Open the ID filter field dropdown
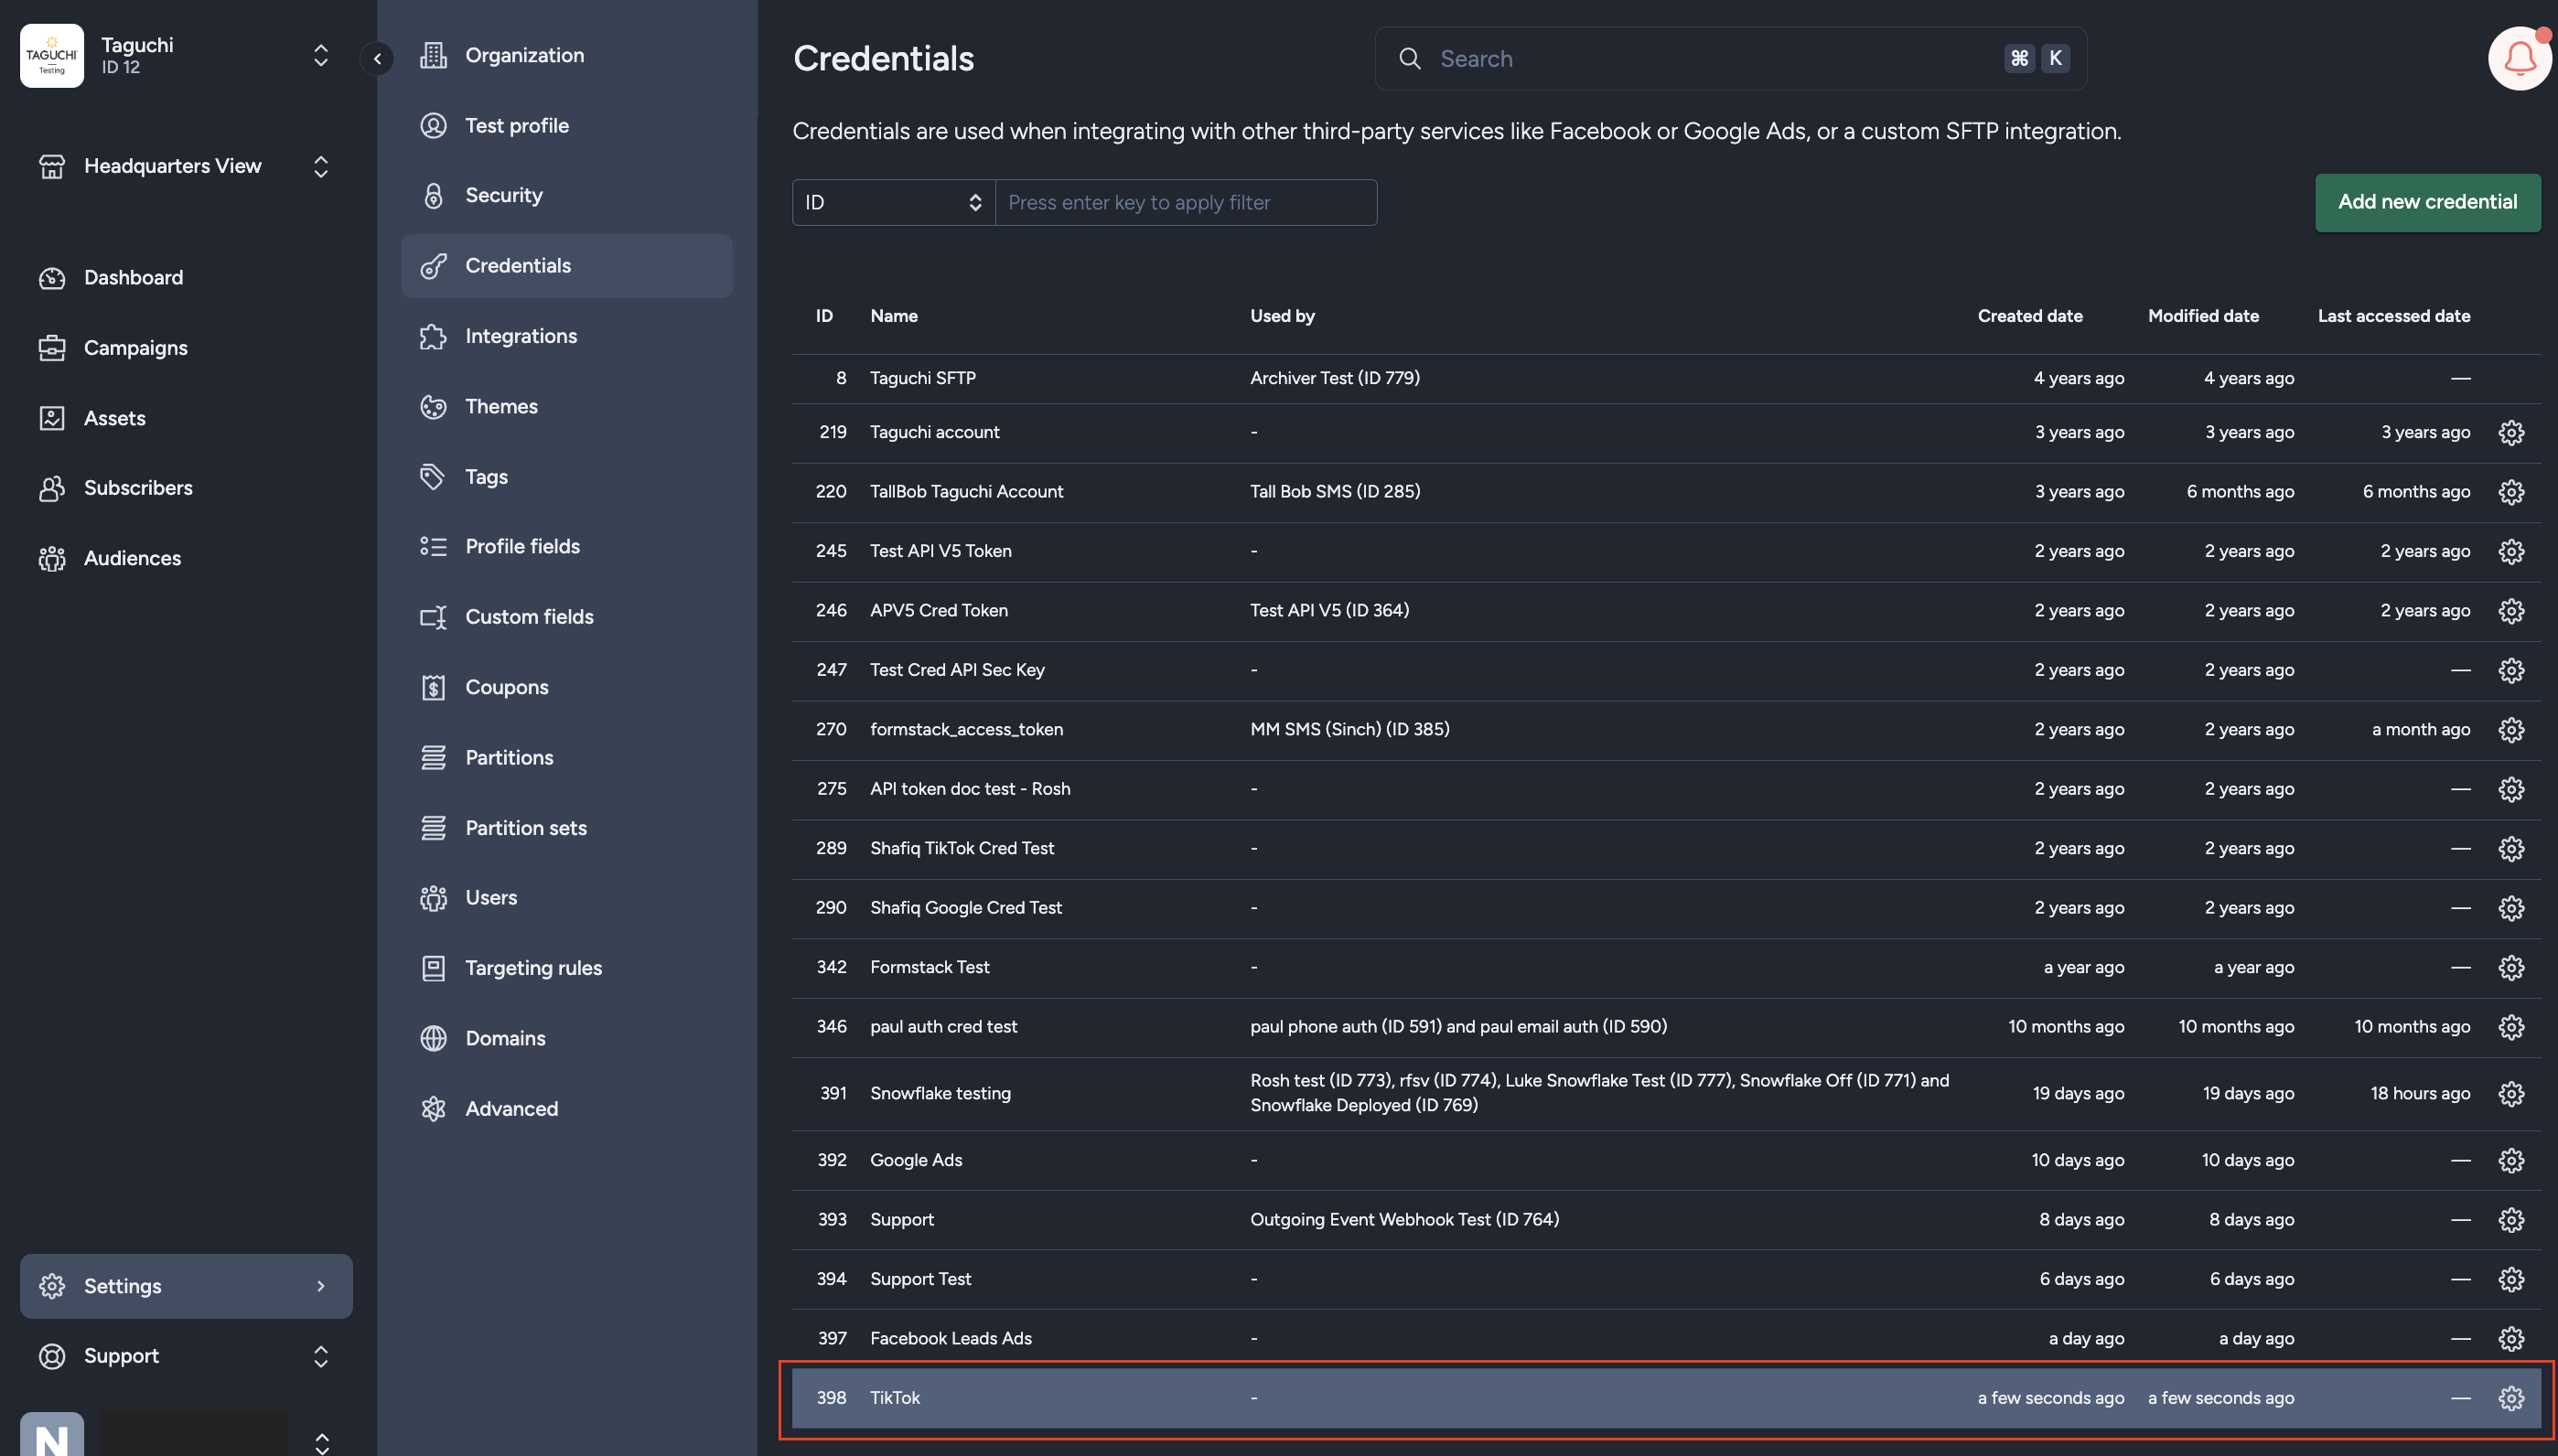The image size is (2558, 1456). (x=893, y=202)
